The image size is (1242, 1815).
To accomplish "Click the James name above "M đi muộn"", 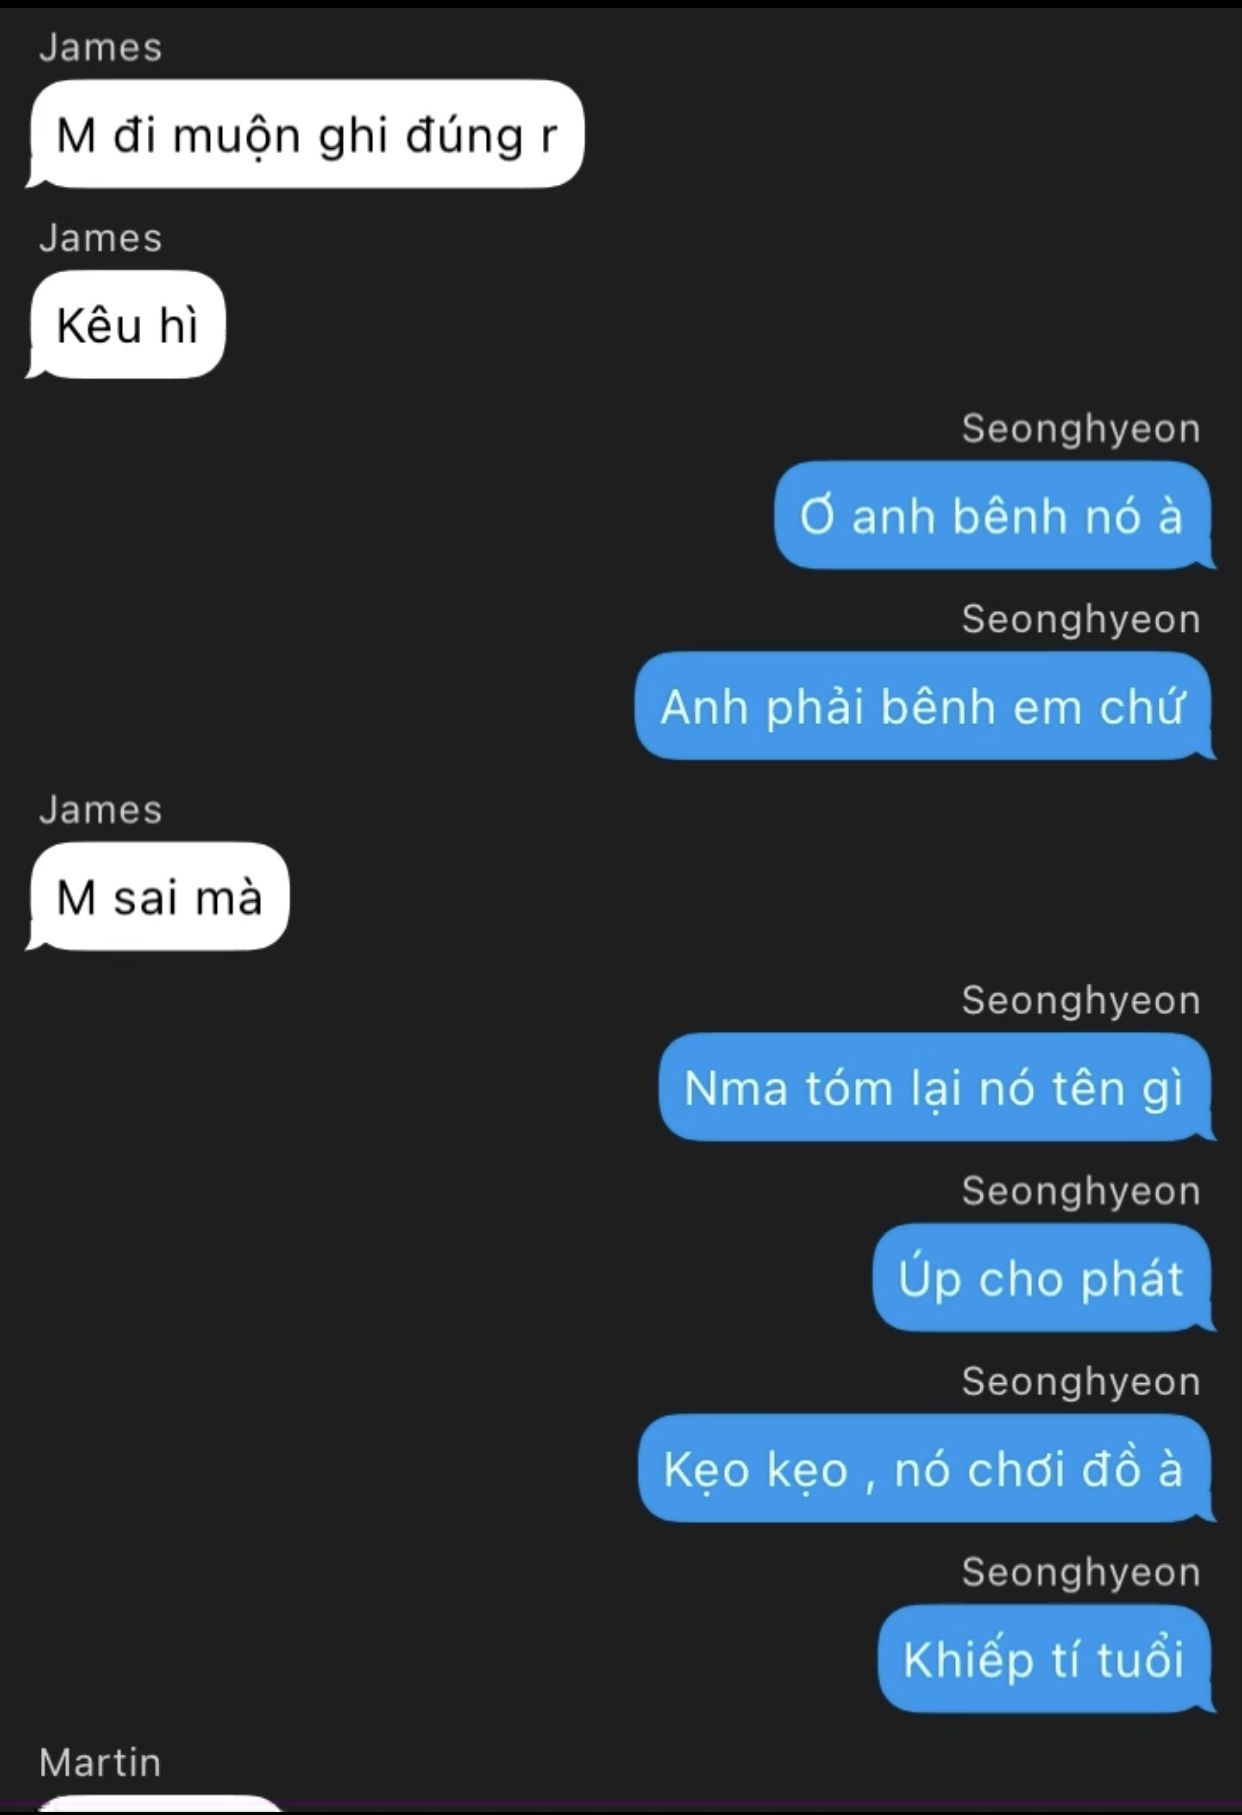I will point(100,48).
